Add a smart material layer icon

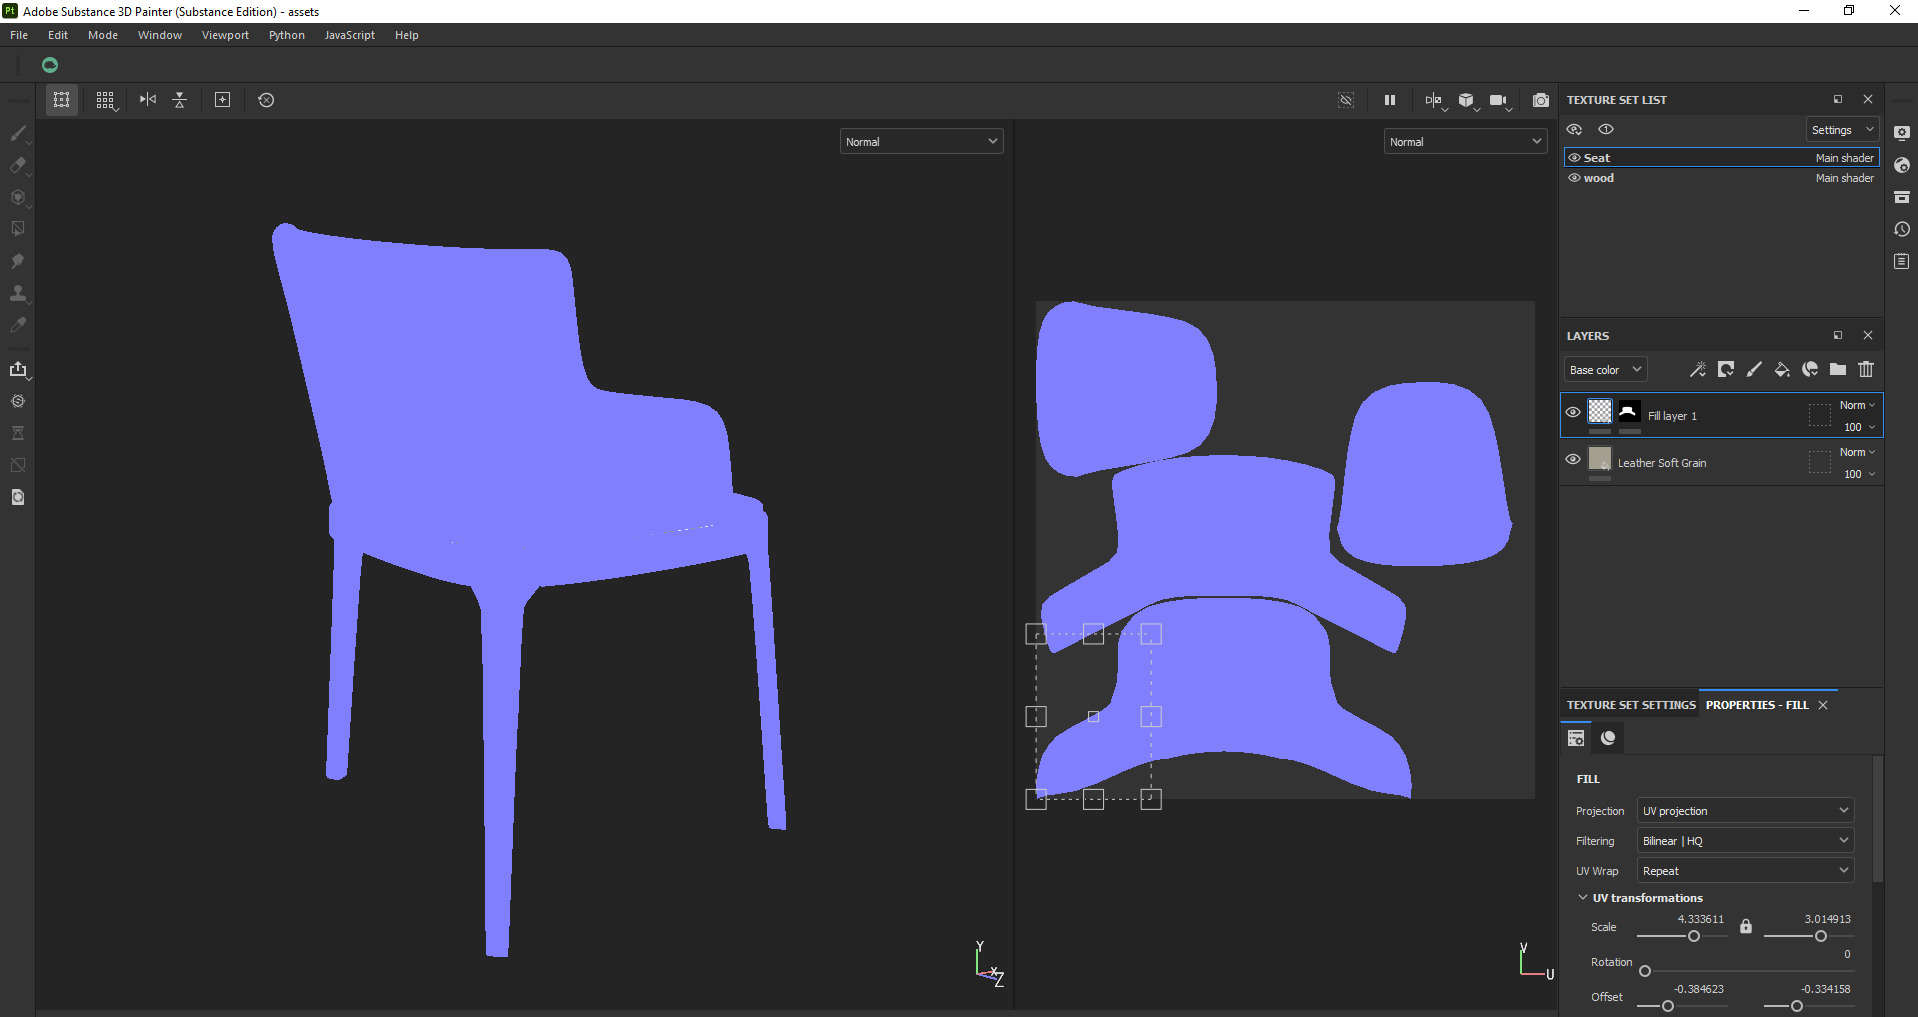pyautogui.click(x=1810, y=370)
